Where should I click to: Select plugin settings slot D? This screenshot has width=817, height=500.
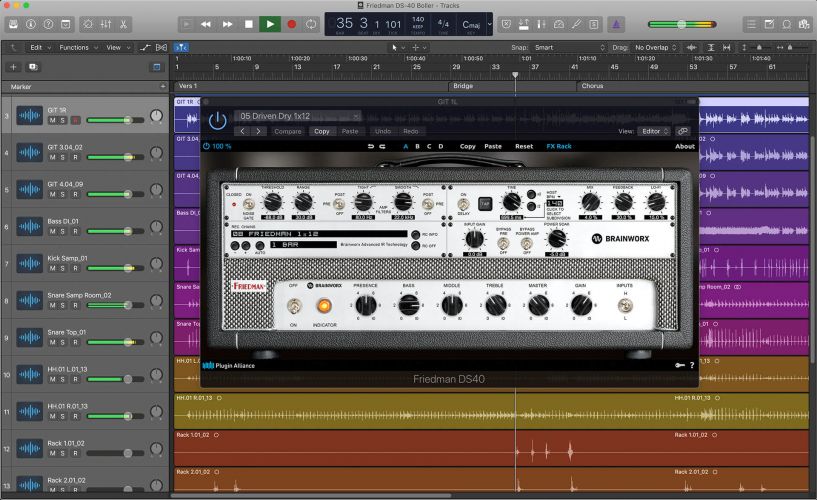tap(441, 146)
